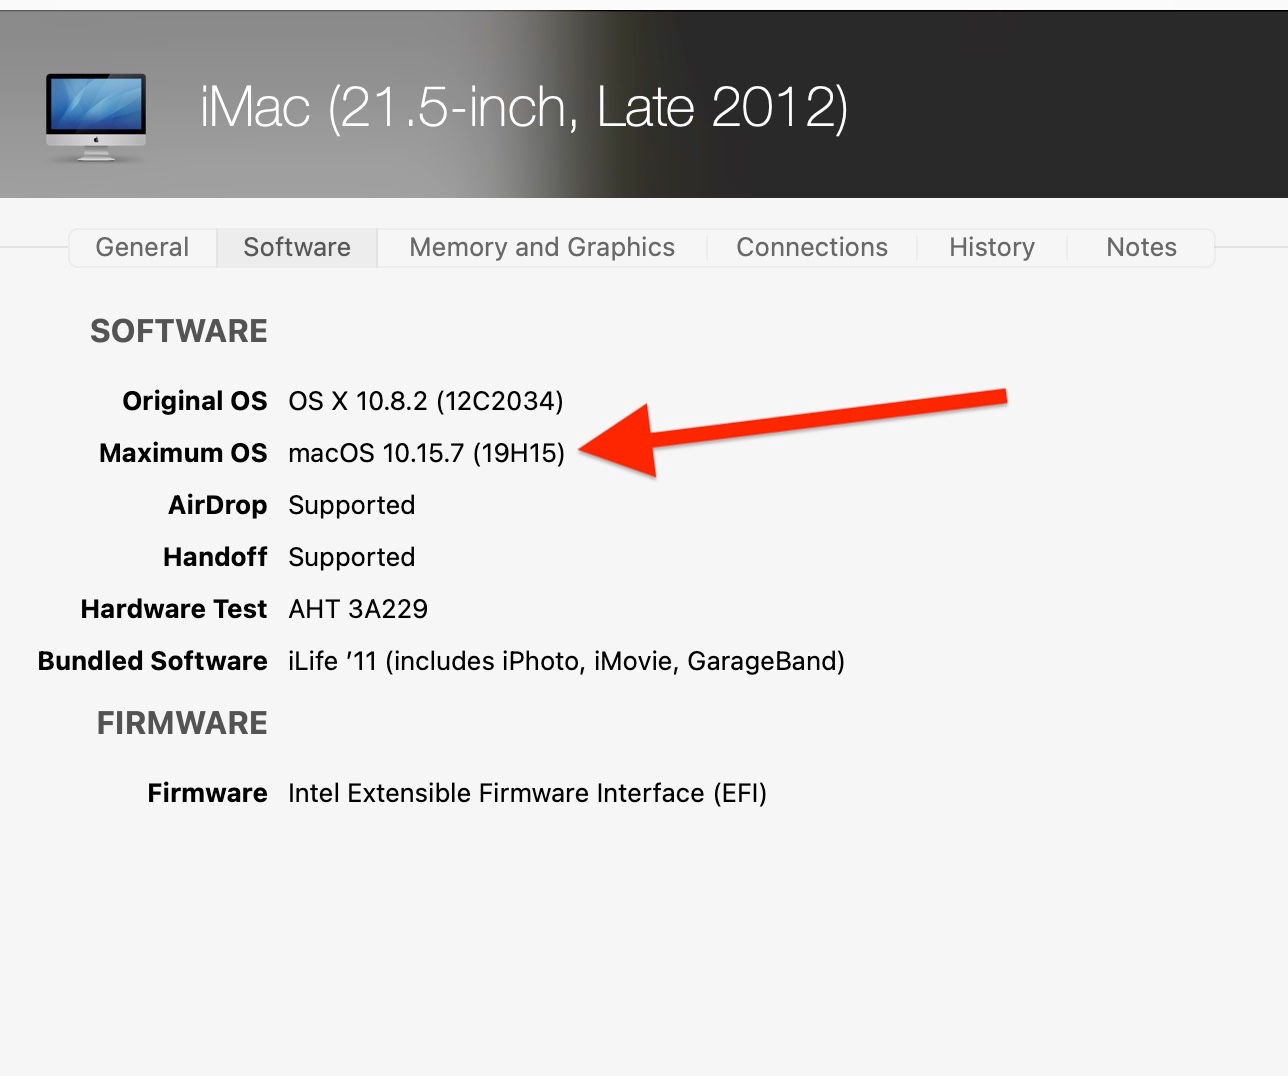Show the History tab
Screen dimensions: 1288x1076
pyautogui.click(x=992, y=247)
